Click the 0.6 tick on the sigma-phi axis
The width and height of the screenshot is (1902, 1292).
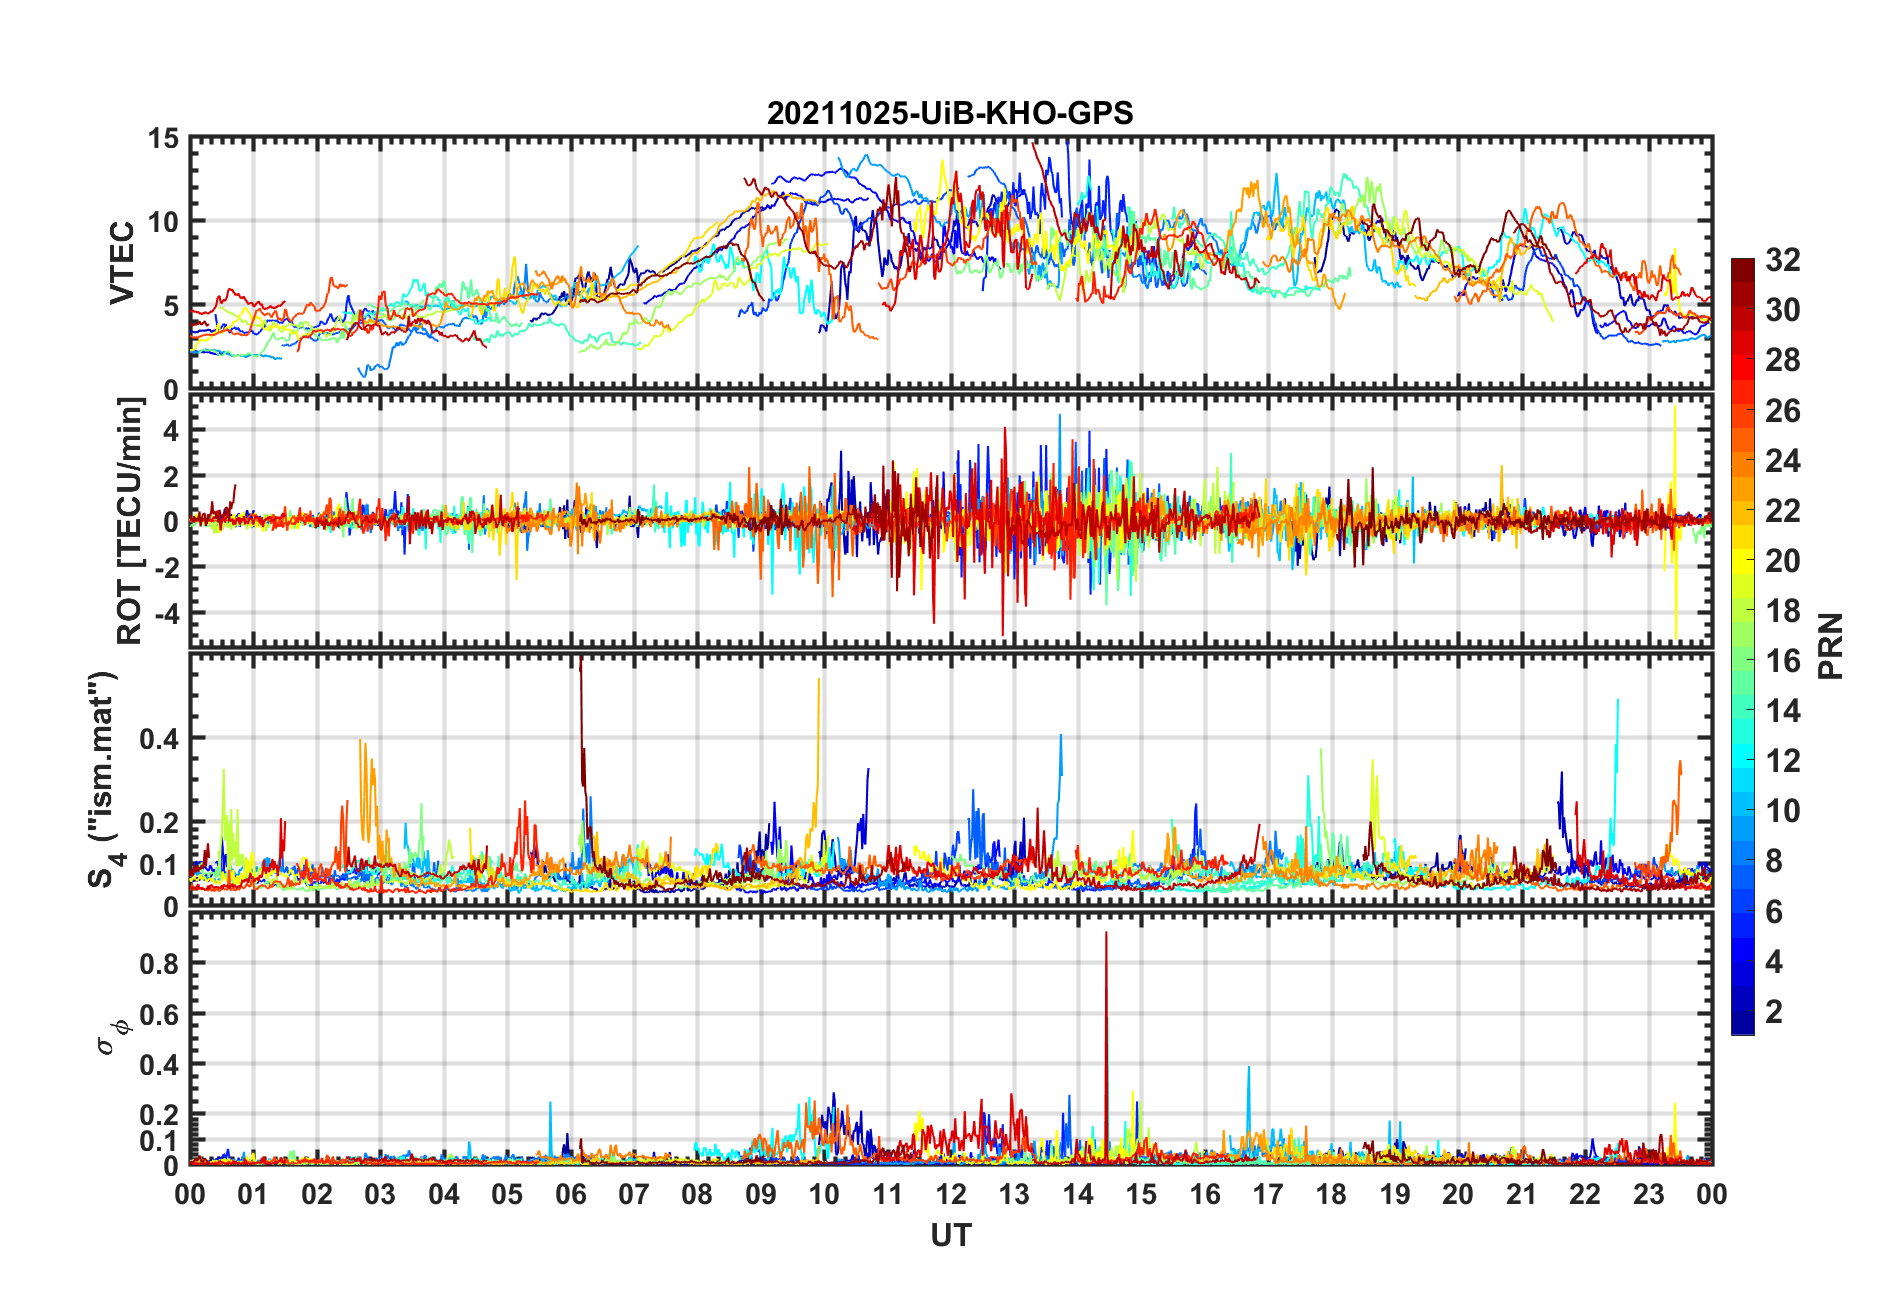click(159, 1014)
